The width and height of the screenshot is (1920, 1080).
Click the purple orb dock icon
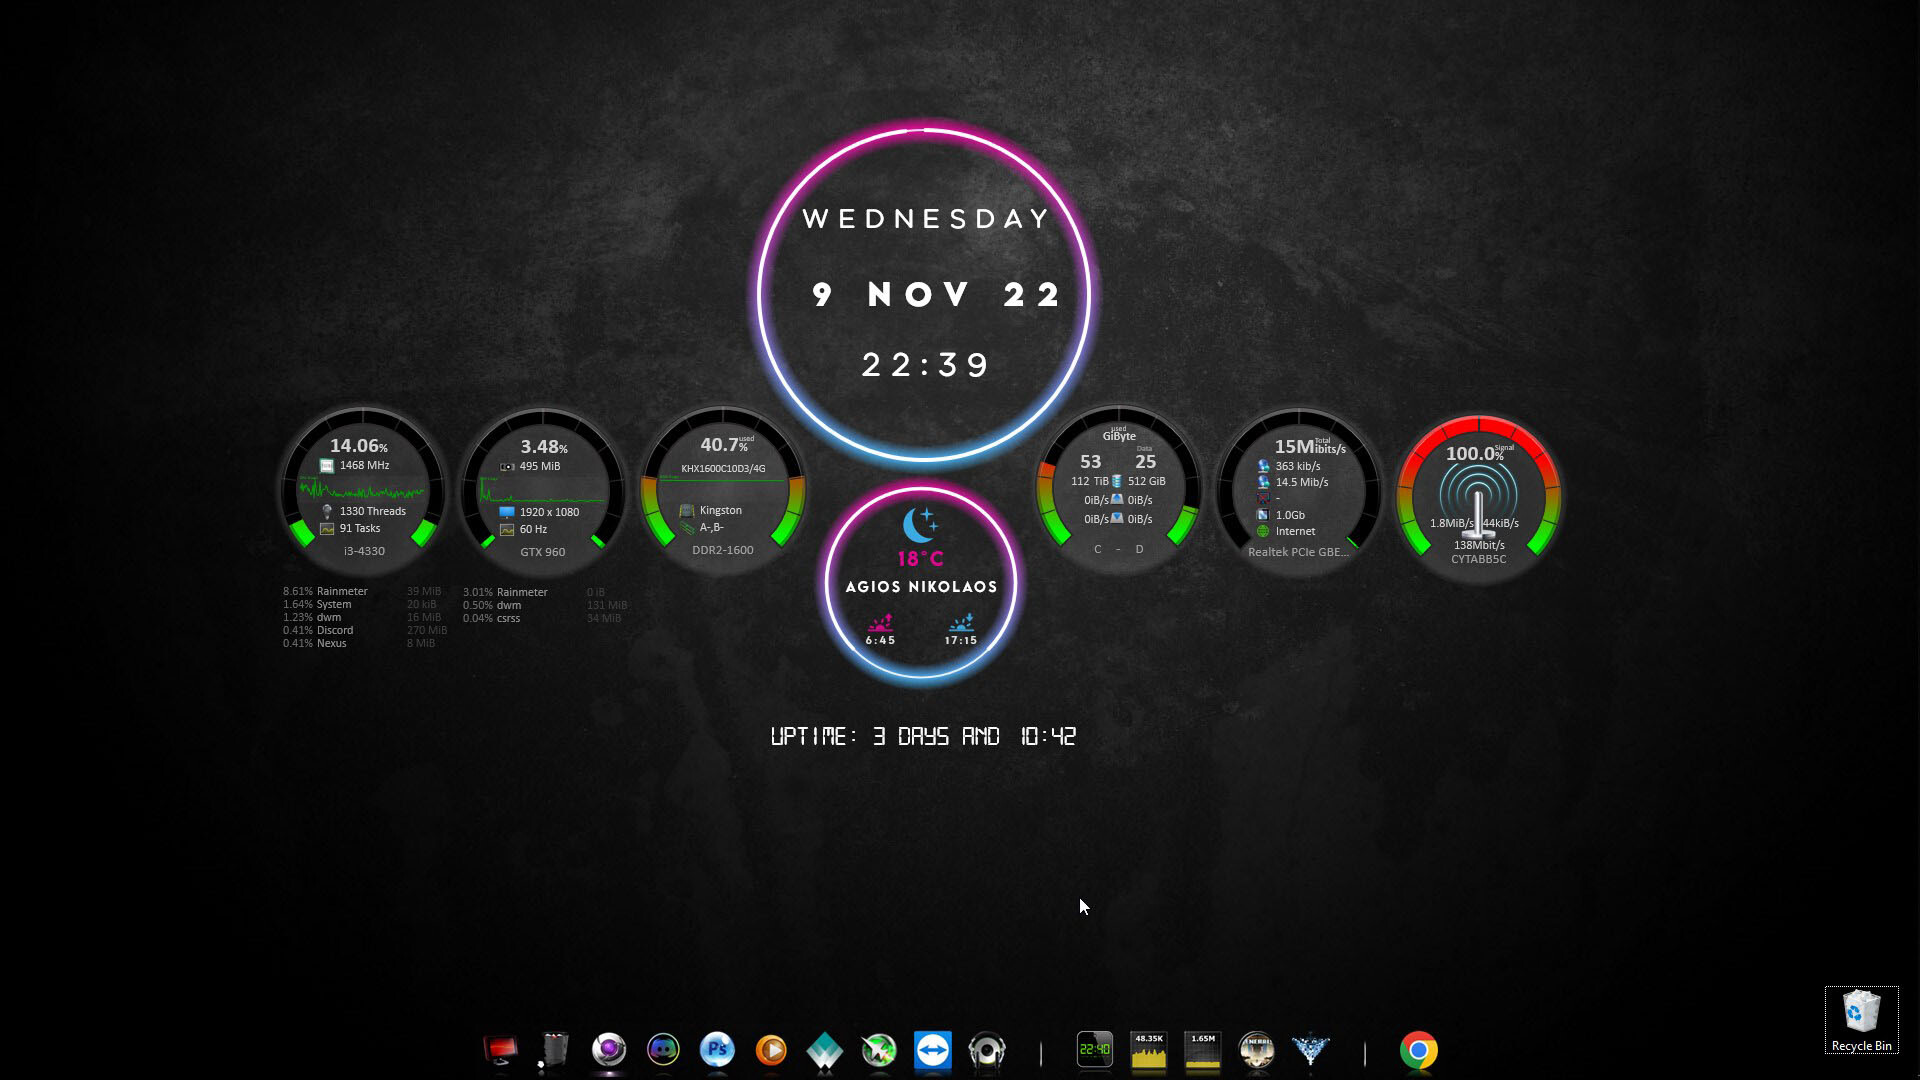609,1050
